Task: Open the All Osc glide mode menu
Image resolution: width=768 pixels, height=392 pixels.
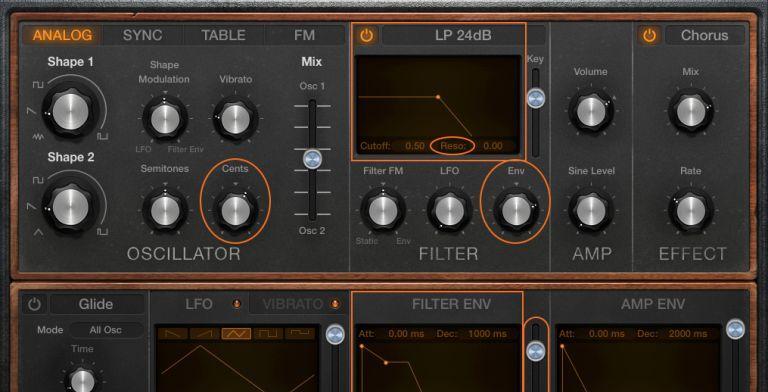Action: [106, 330]
